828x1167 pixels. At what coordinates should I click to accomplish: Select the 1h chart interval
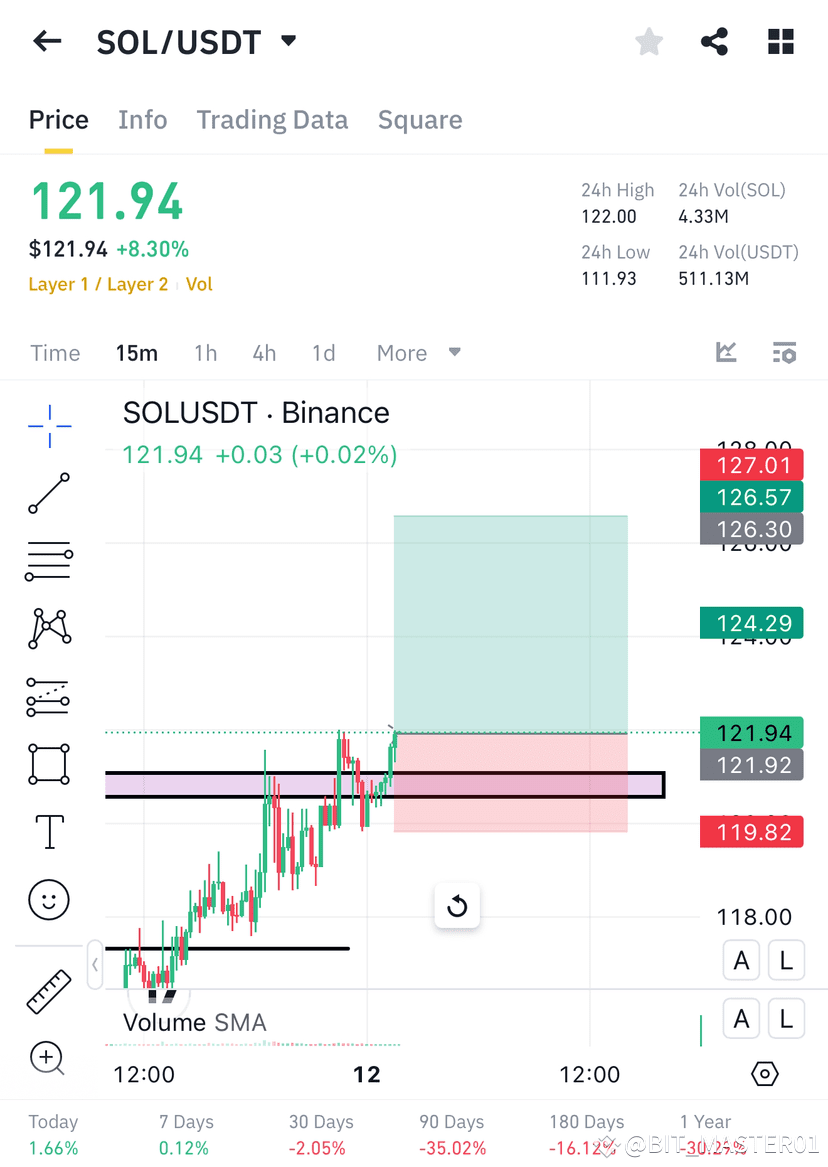pos(205,352)
